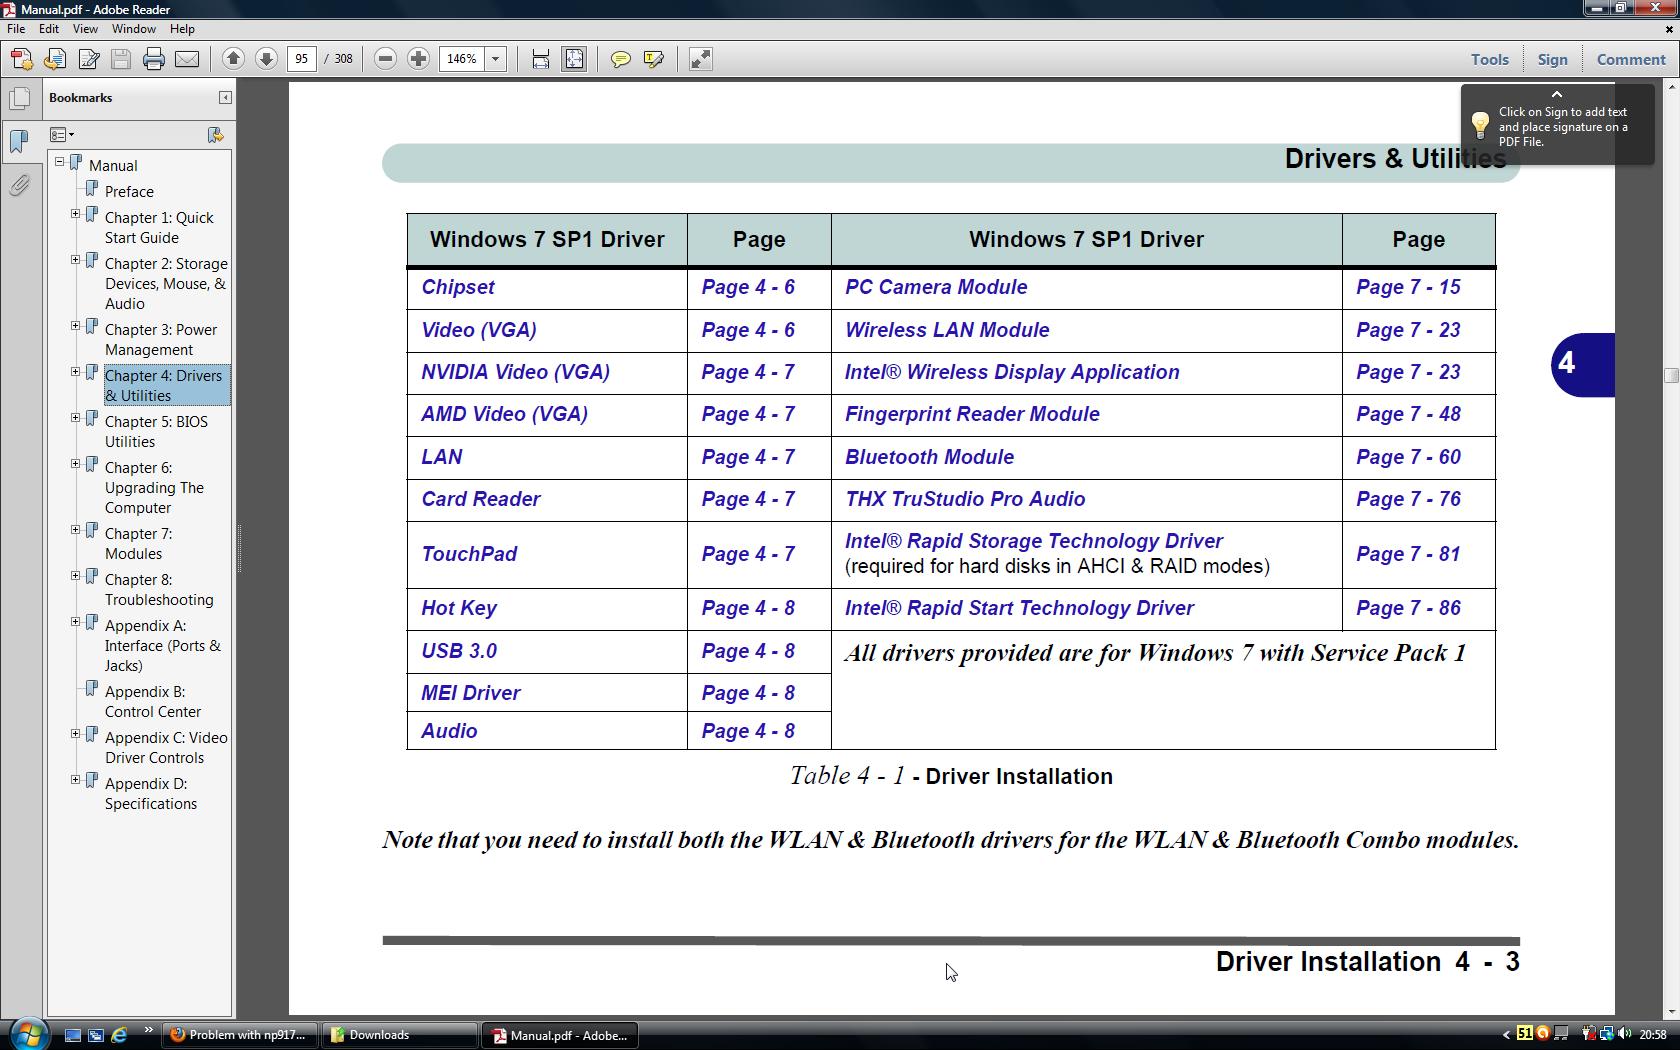
Task: Open the Sign pane
Action: point(1552,60)
